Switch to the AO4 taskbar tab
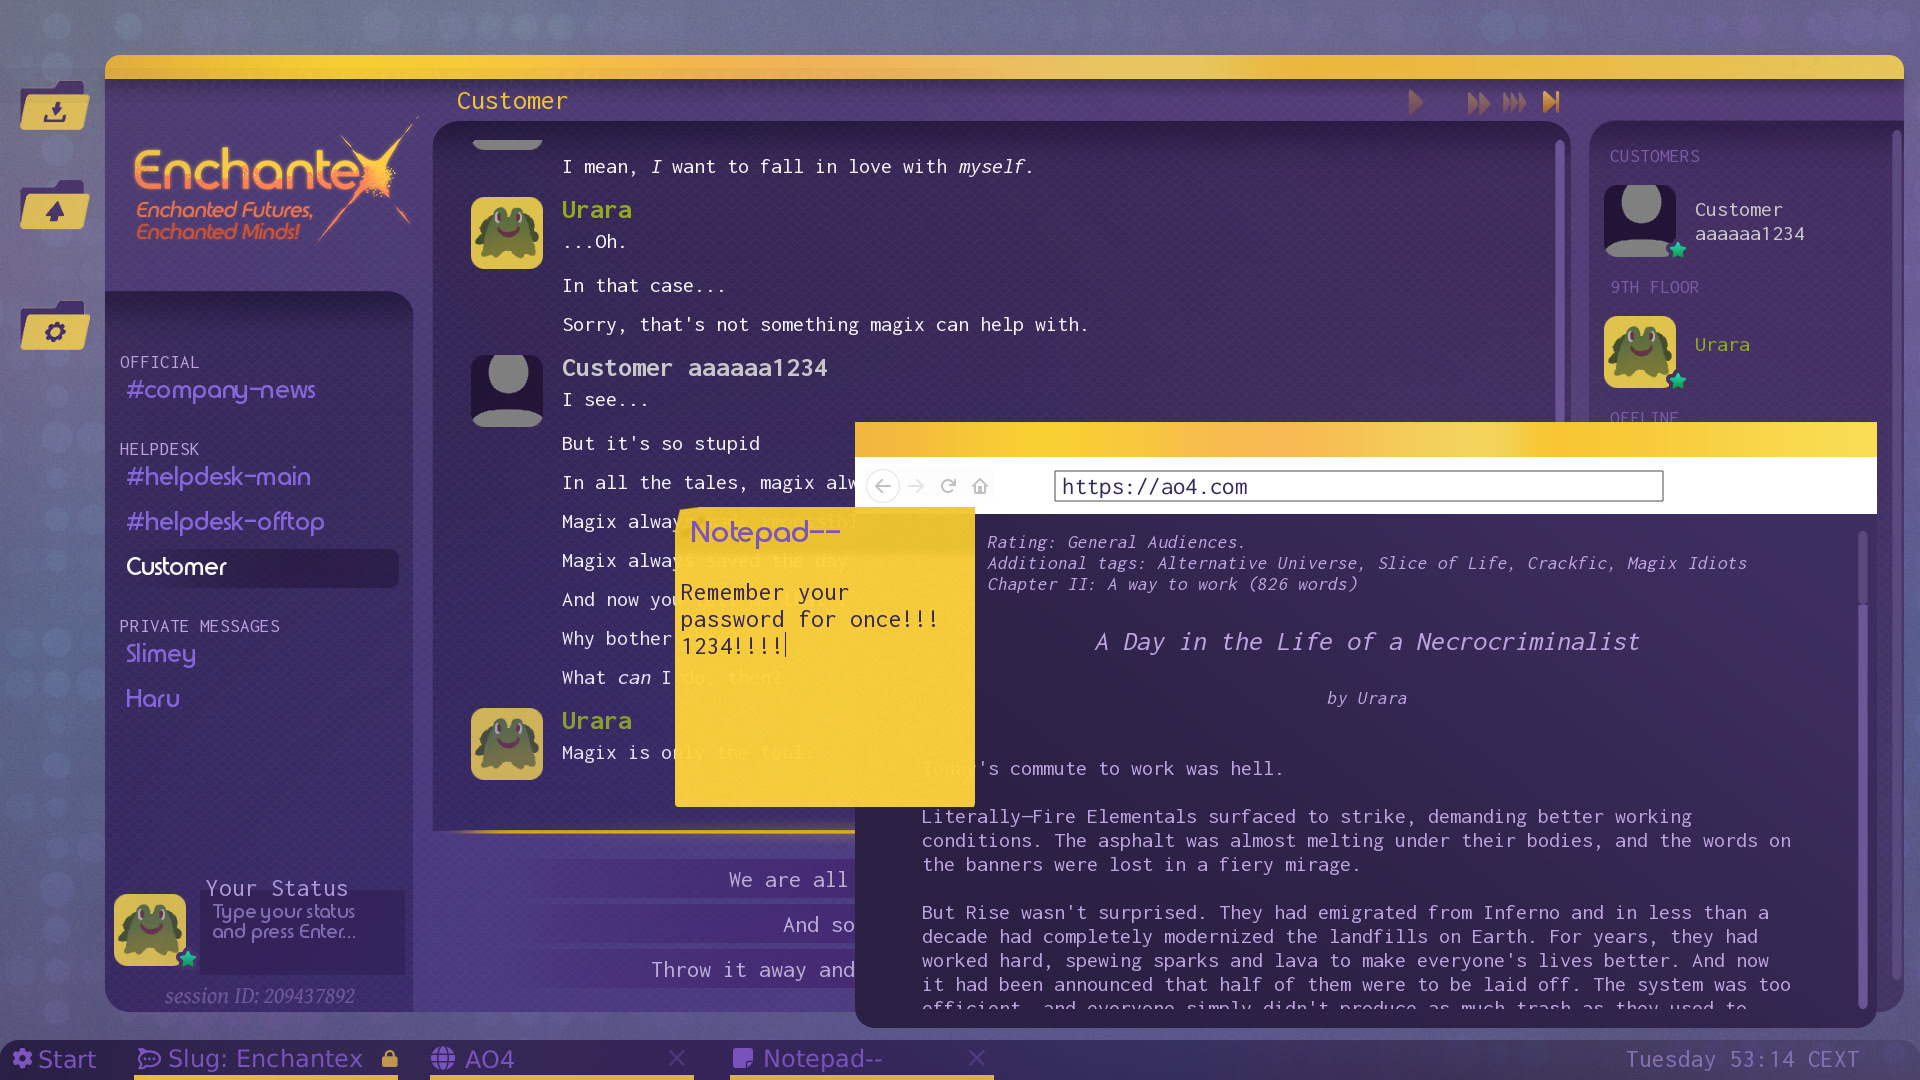Screen dimensions: 1920x1080 (490, 1059)
